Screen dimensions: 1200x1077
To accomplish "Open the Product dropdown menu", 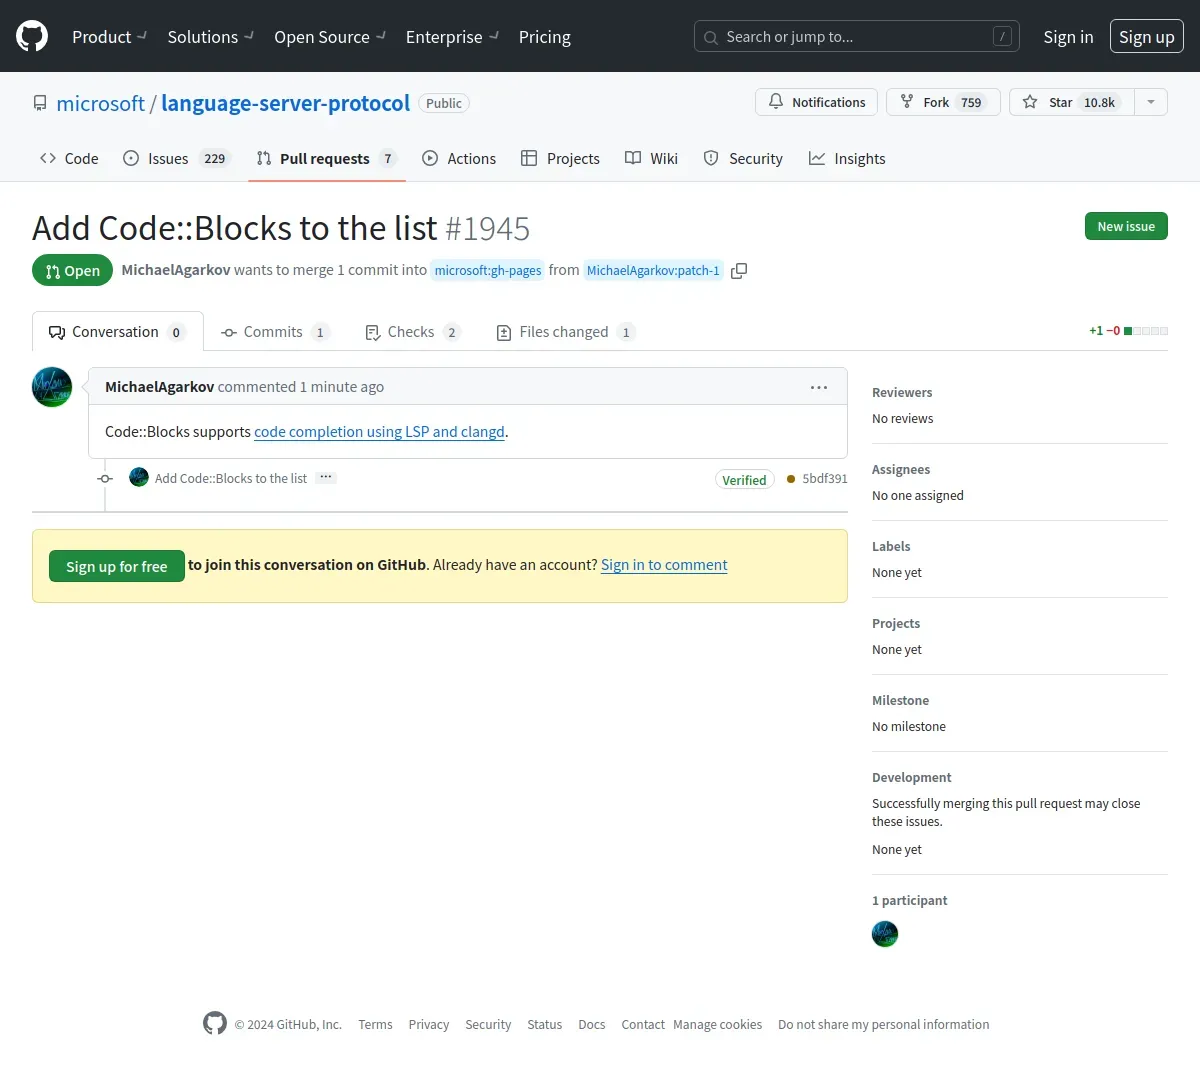I will coord(109,37).
